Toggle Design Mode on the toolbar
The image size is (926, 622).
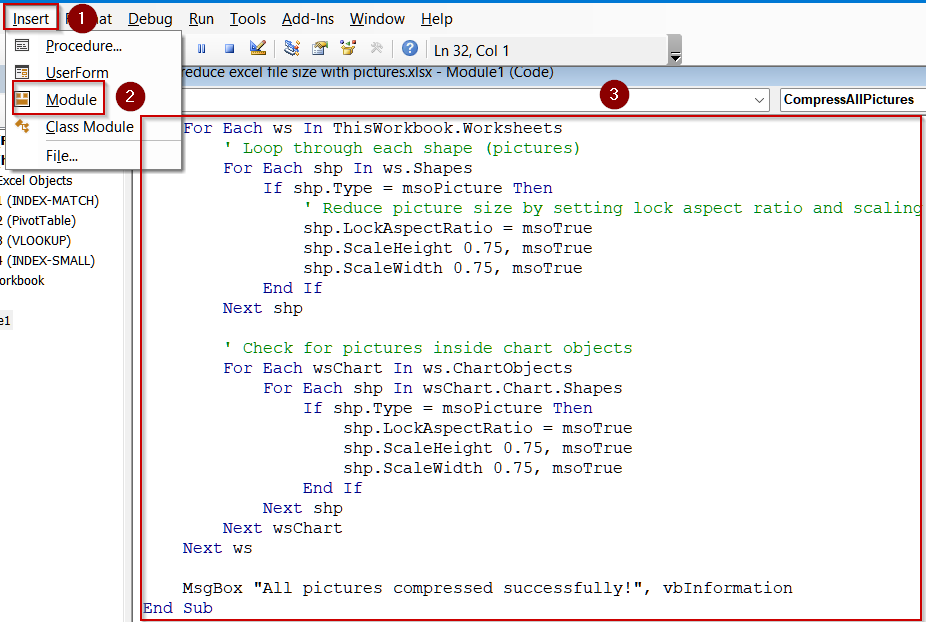pos(256,48)
